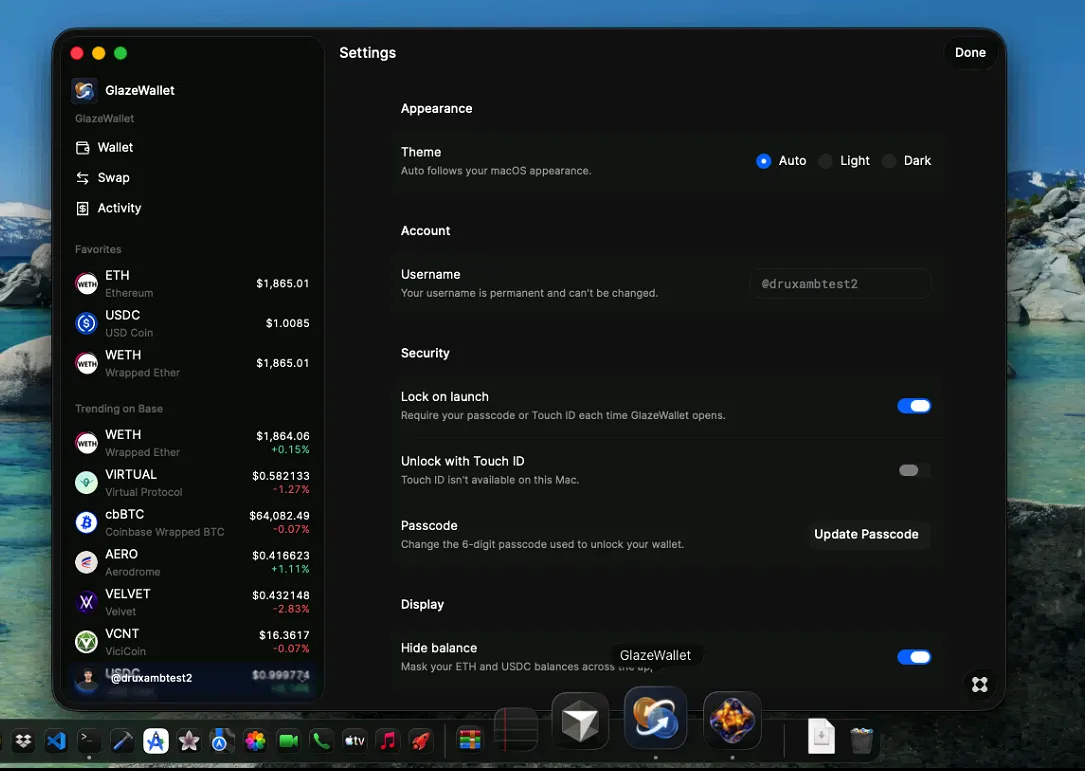Screen dimensions: 1085x771
Task: Click the +1.11% change for AERO
Action: (290, 569)
